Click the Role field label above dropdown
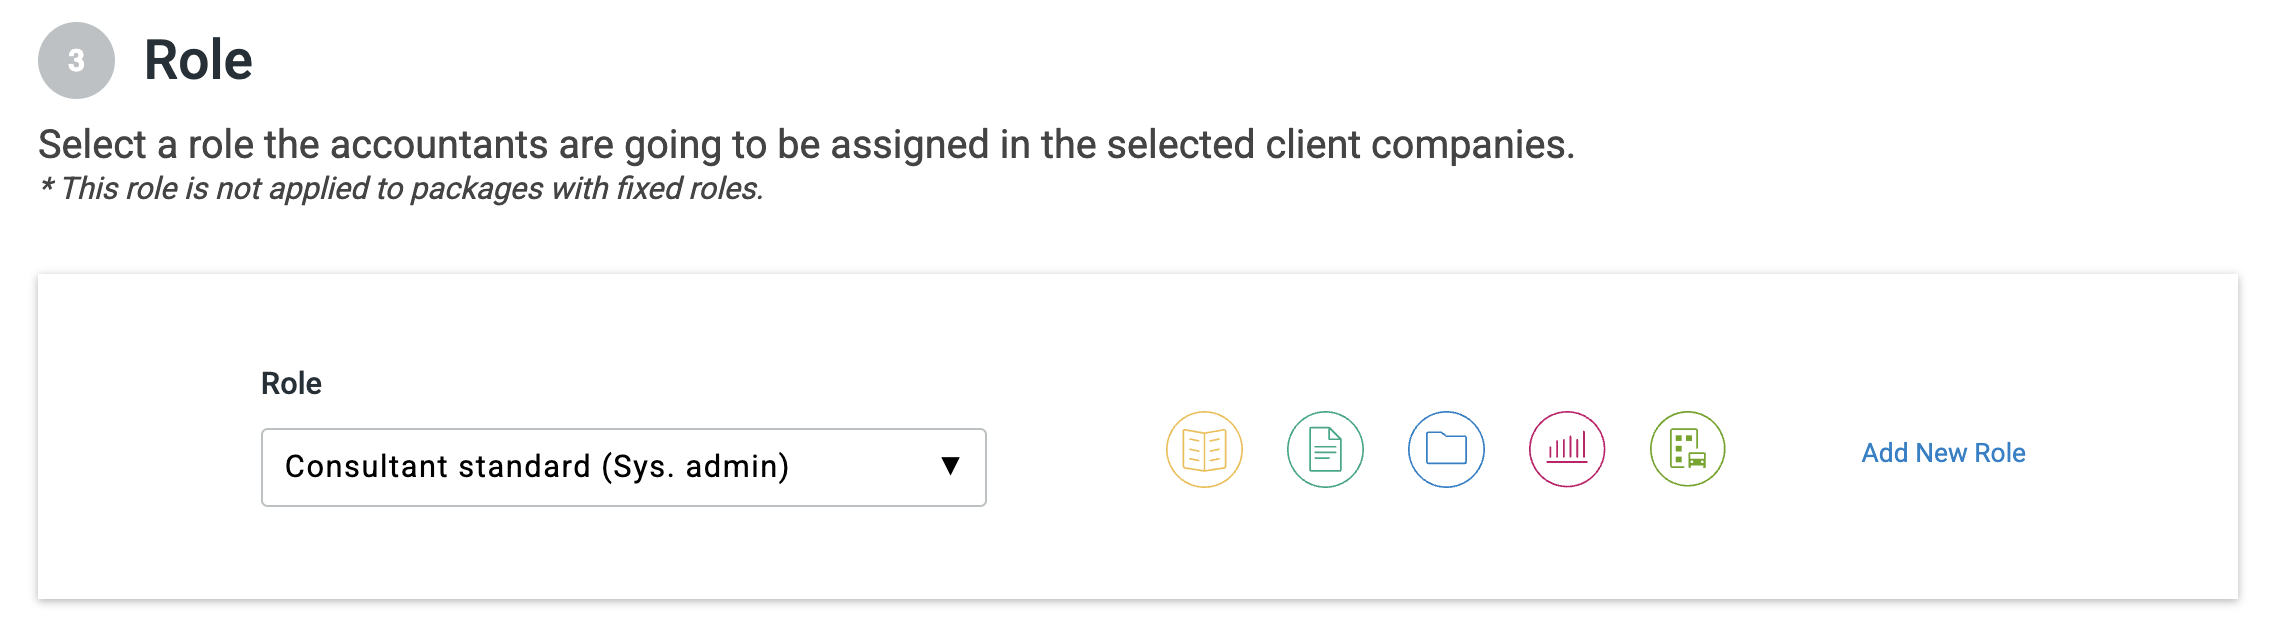Viewport: 2276px width, 626px height. (291, 383)
